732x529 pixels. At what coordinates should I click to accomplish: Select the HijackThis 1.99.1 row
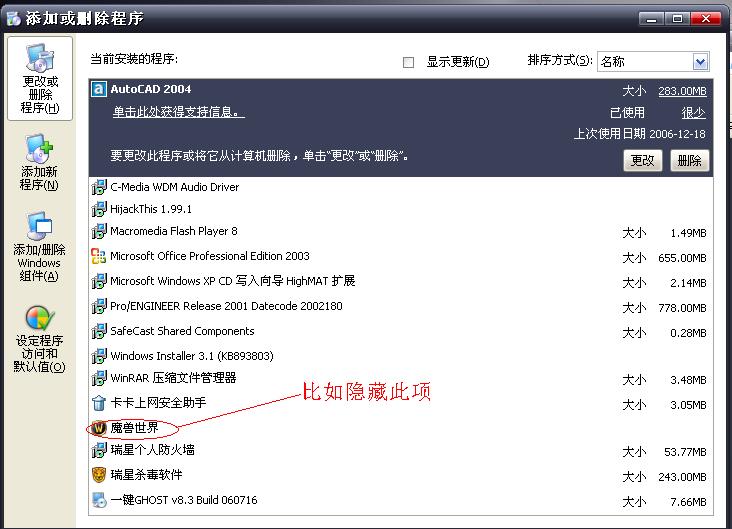tap(401, 209)
